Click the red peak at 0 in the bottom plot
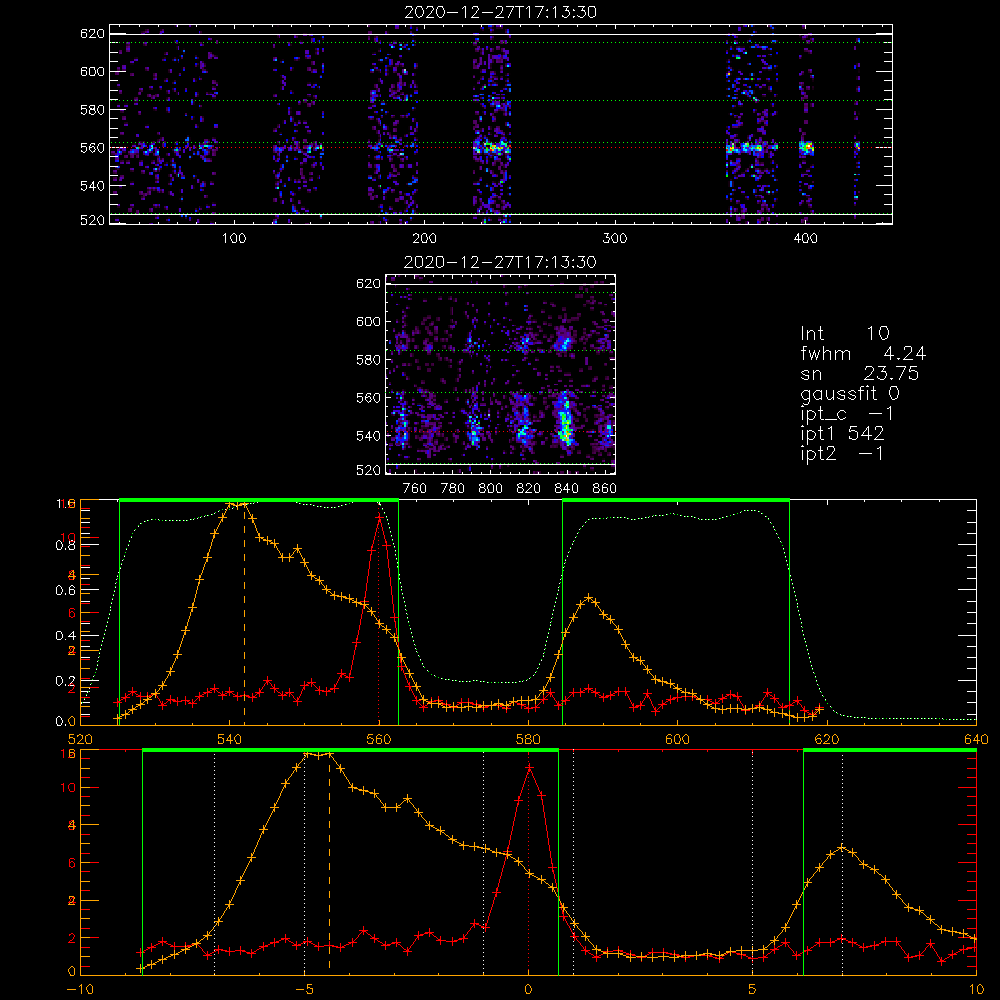 pyautogui.click(x=529, y=768)
